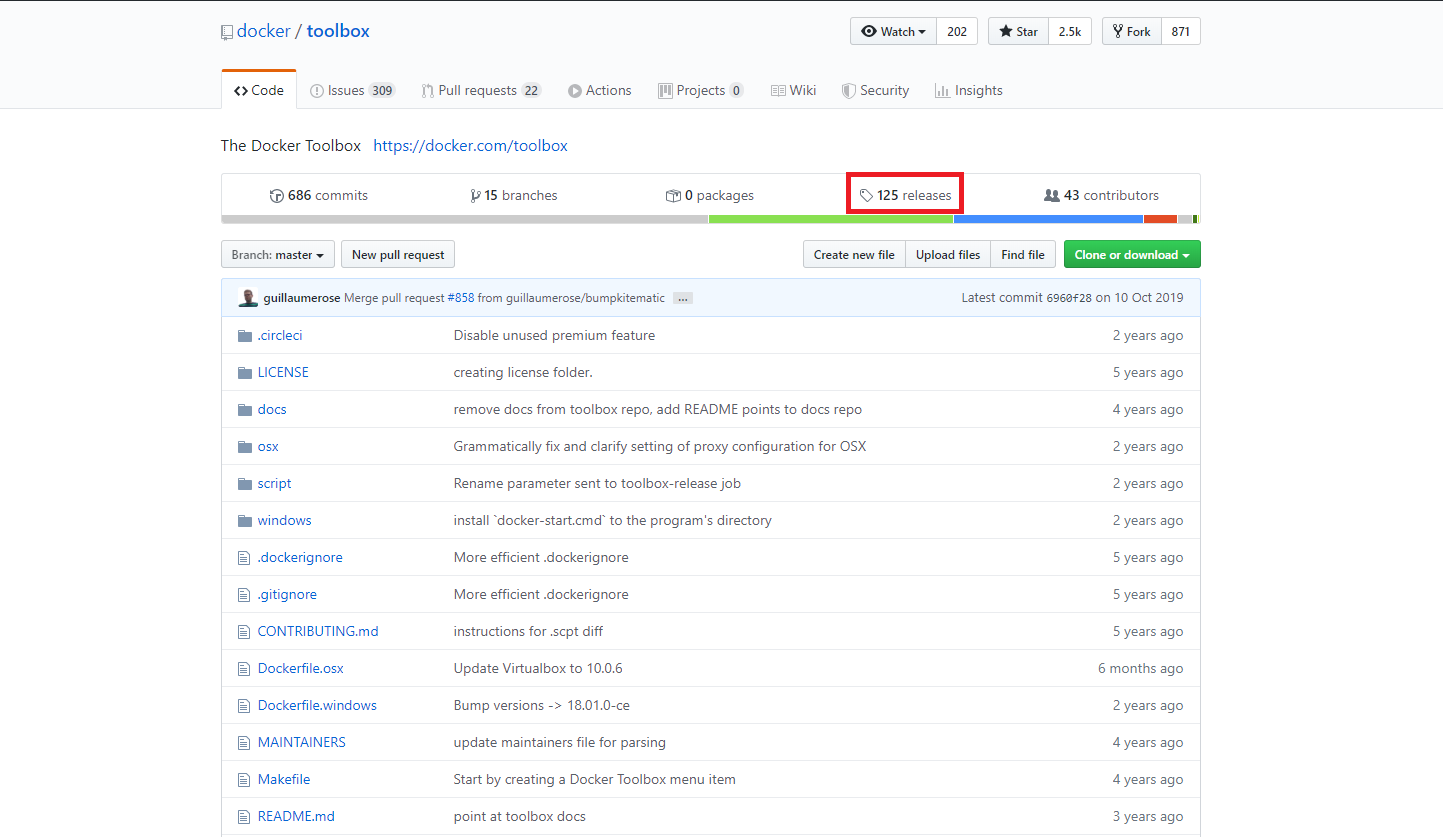Open pull request #858 link

click(461, 298)
